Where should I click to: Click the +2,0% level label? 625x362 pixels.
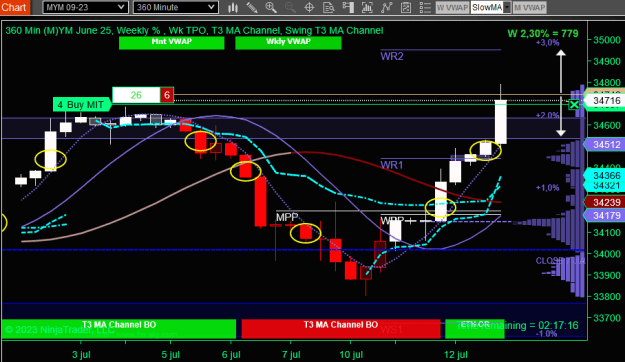[x=547, y=115]
